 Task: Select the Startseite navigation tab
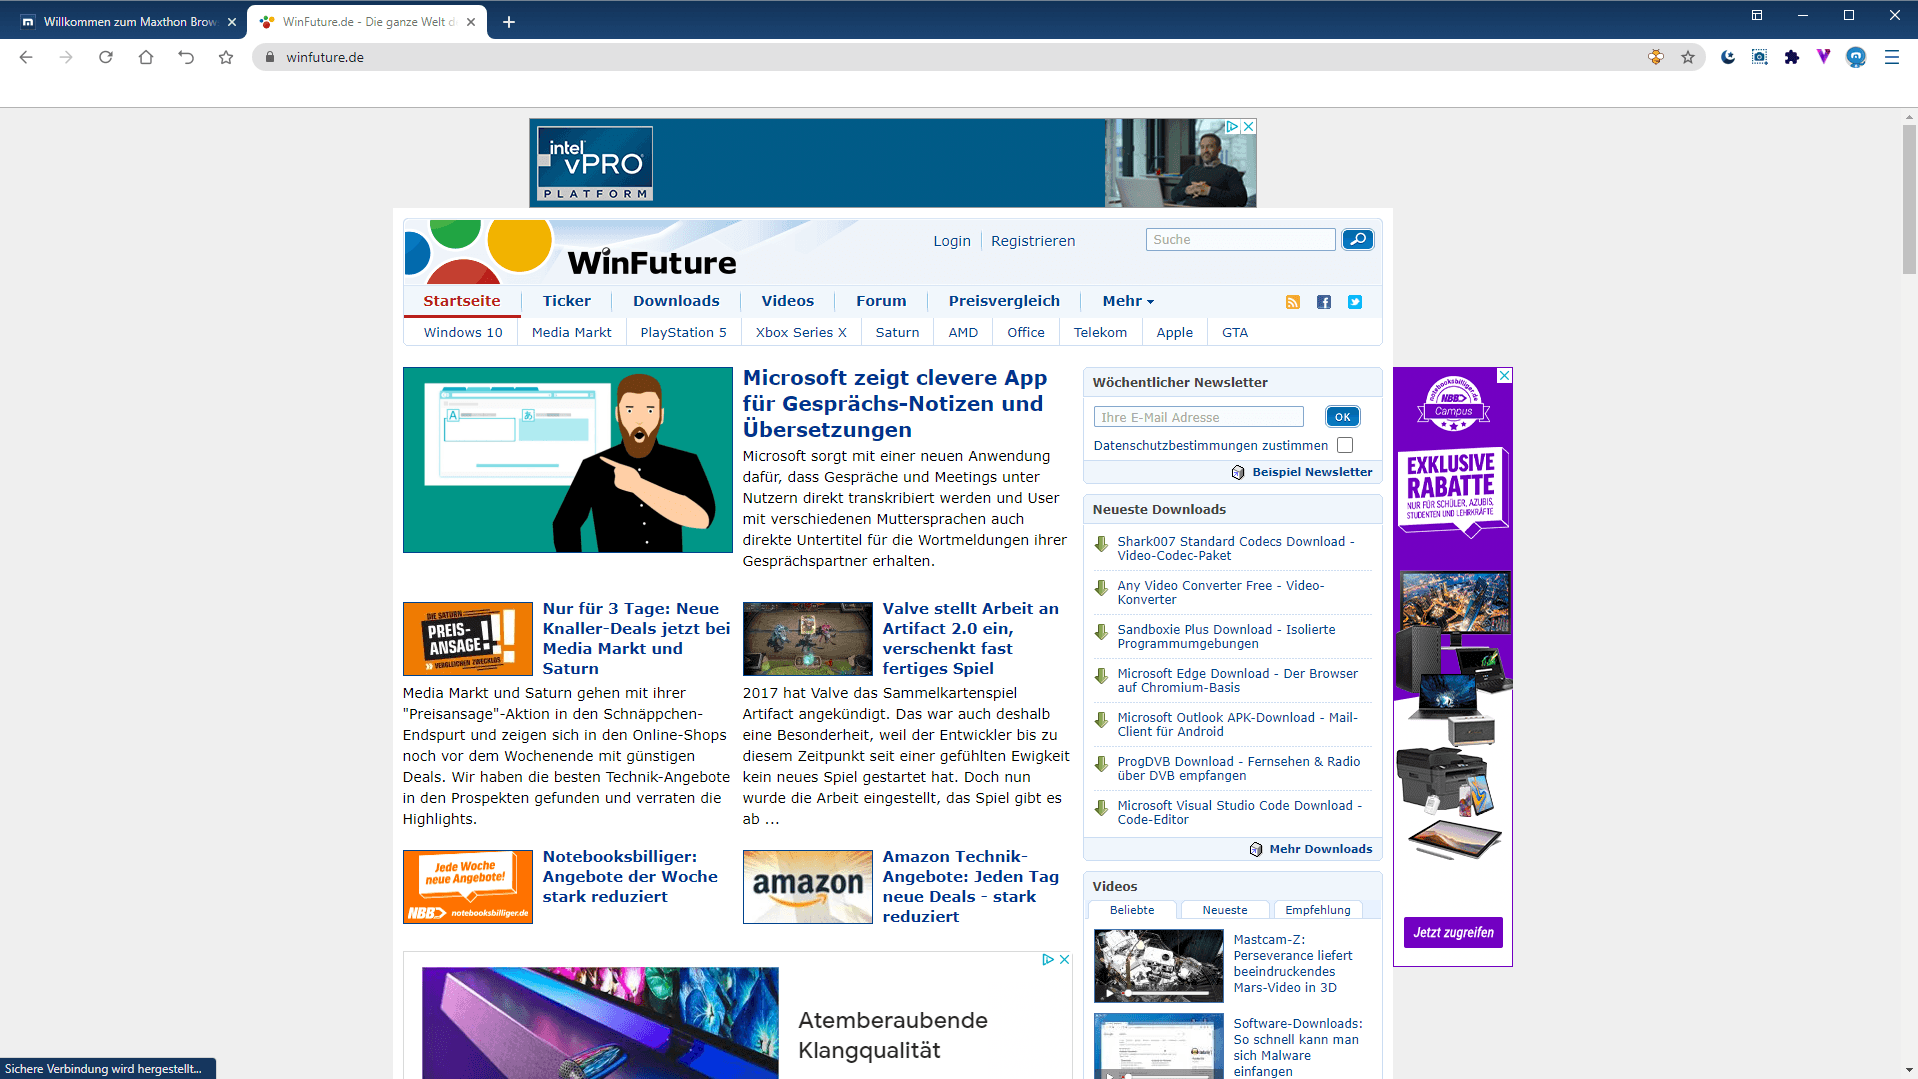[x=462, y=301]
